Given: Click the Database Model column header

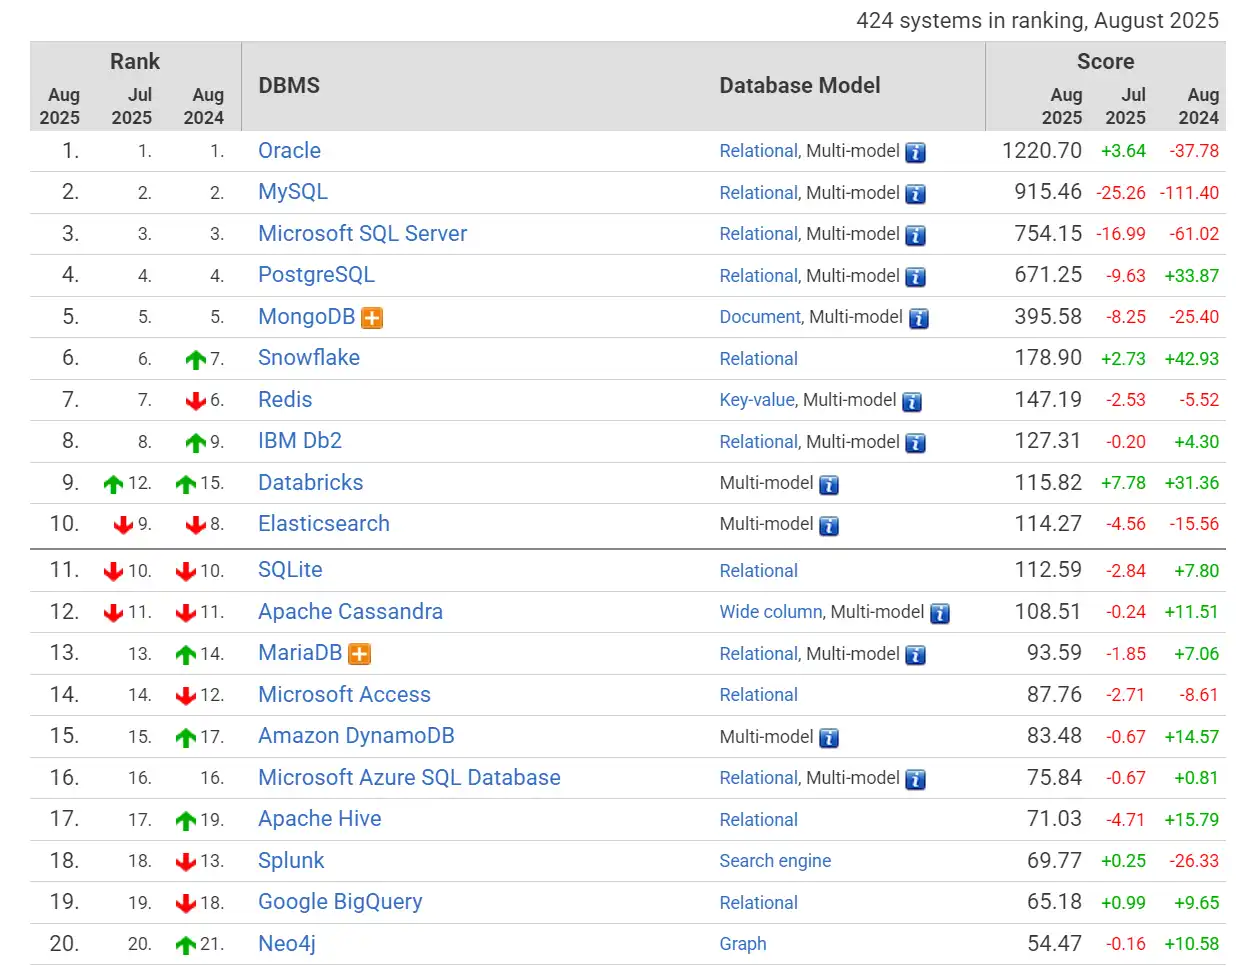Looking at the screenshot, I should coord(800,86).
